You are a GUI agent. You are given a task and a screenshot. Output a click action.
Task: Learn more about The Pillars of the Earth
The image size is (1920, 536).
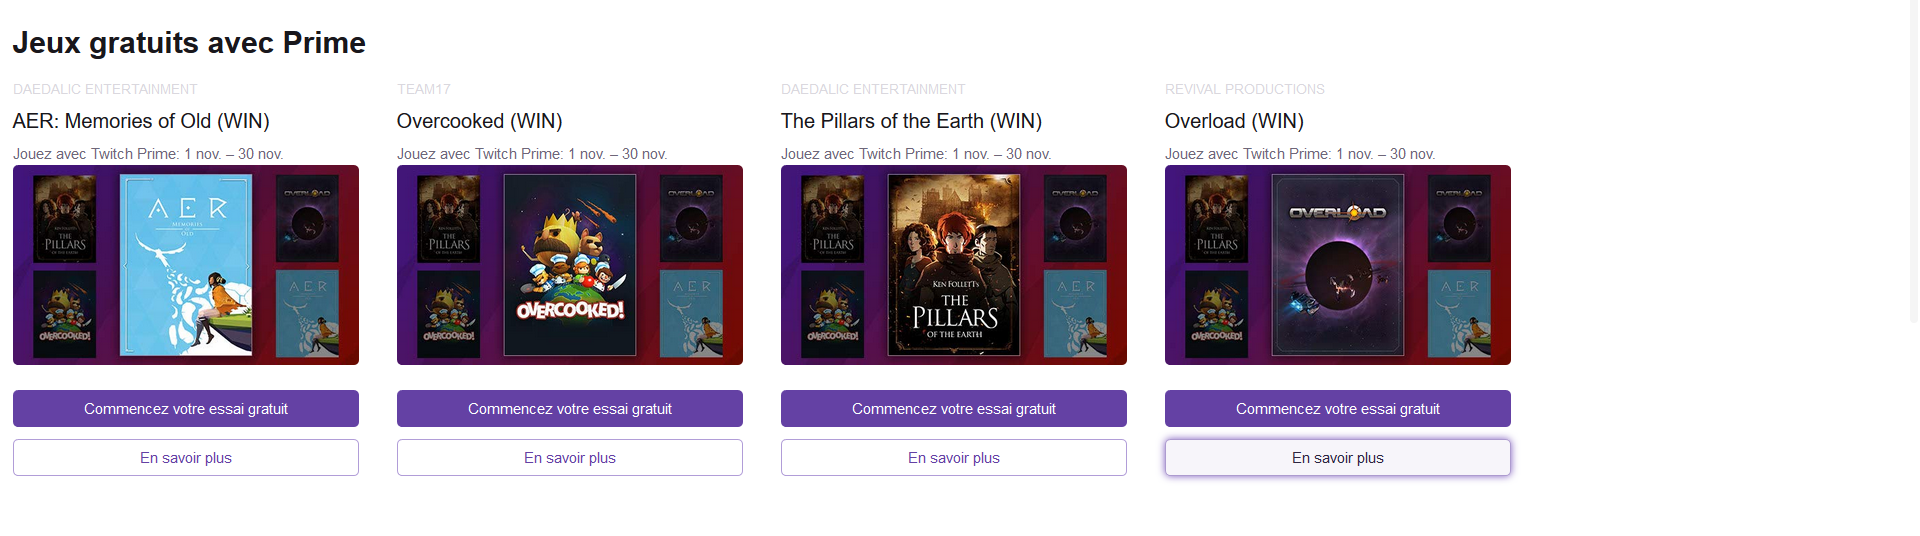pyautogui.click(x=954, y=458)
